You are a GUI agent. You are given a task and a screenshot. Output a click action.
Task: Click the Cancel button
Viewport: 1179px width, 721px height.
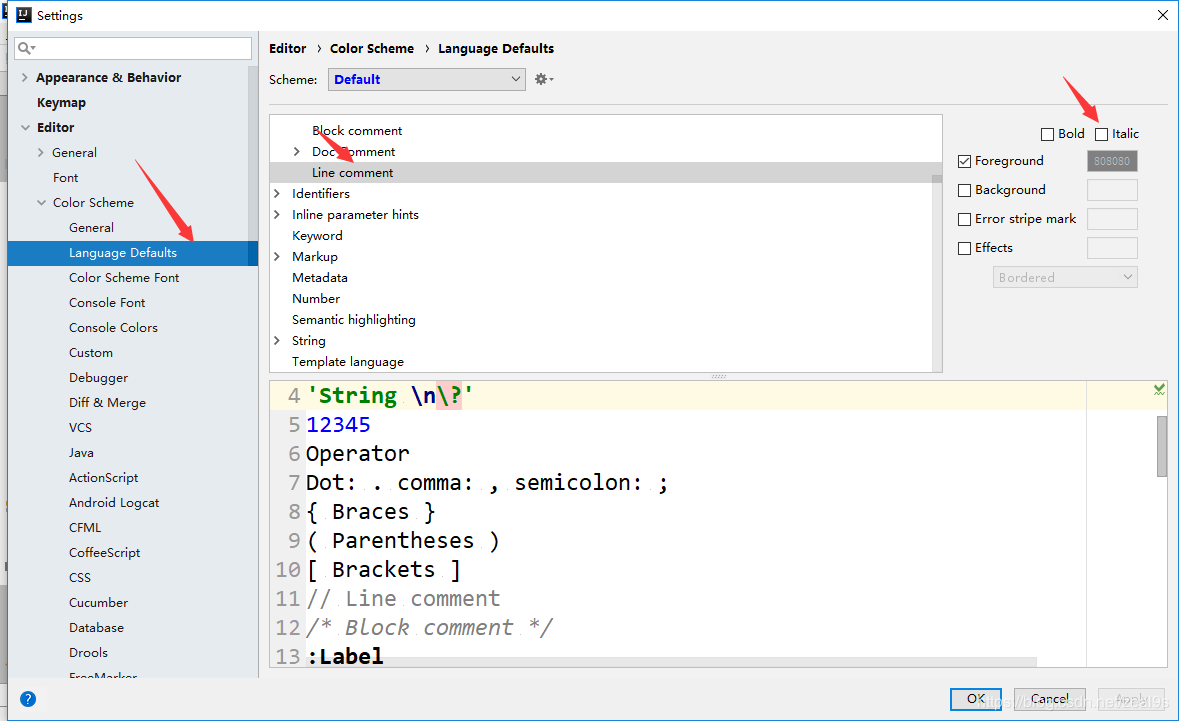1049,699
